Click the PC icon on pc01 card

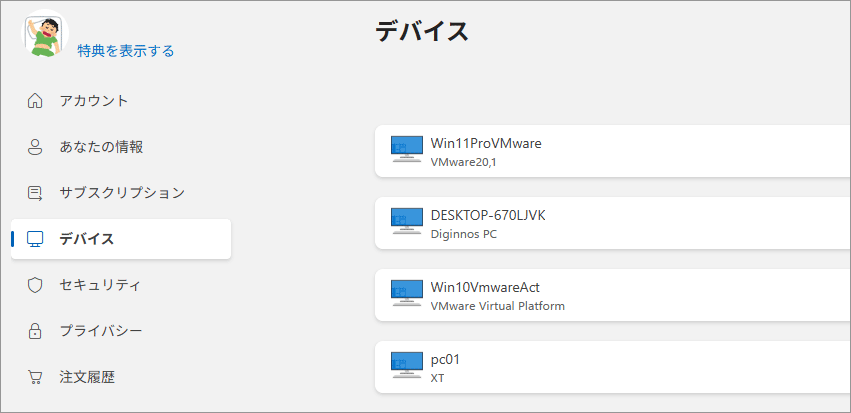(406, 367)
